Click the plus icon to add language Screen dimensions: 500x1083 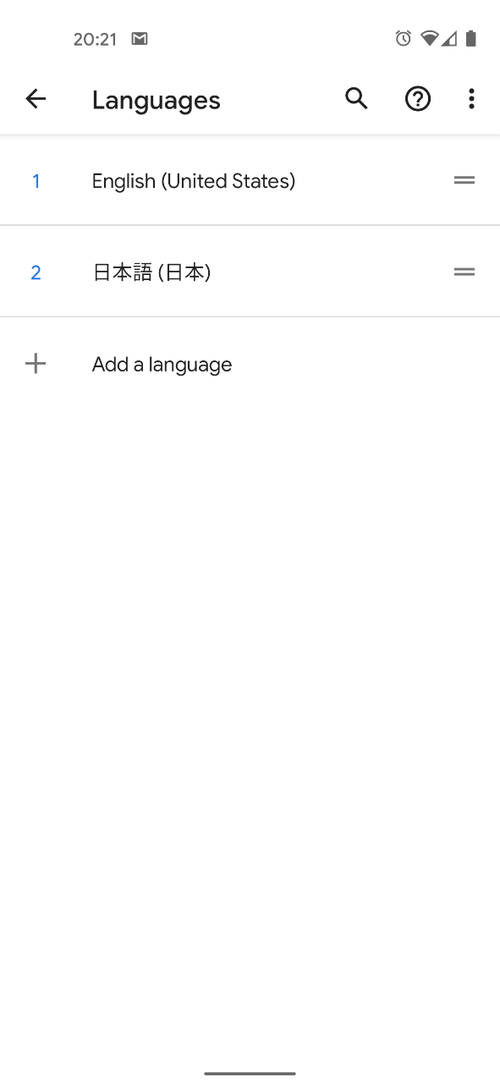(35, 363)
